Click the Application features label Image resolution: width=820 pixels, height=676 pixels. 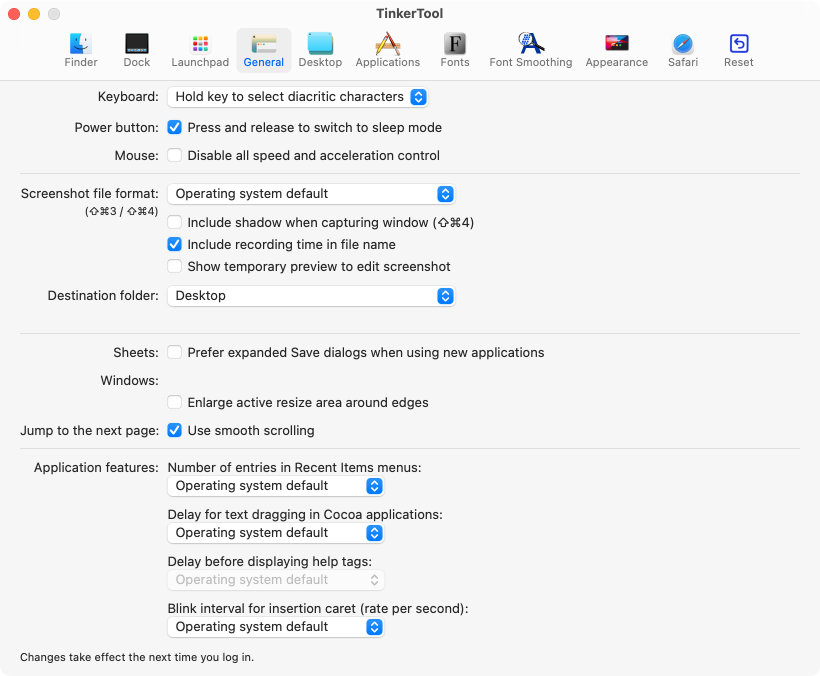(96, 467)
